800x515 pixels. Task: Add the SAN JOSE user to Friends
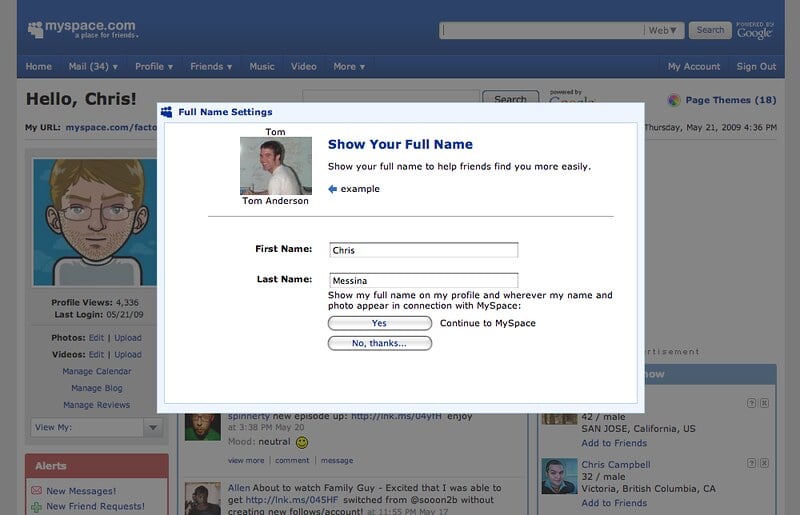(x=614, y=444)
